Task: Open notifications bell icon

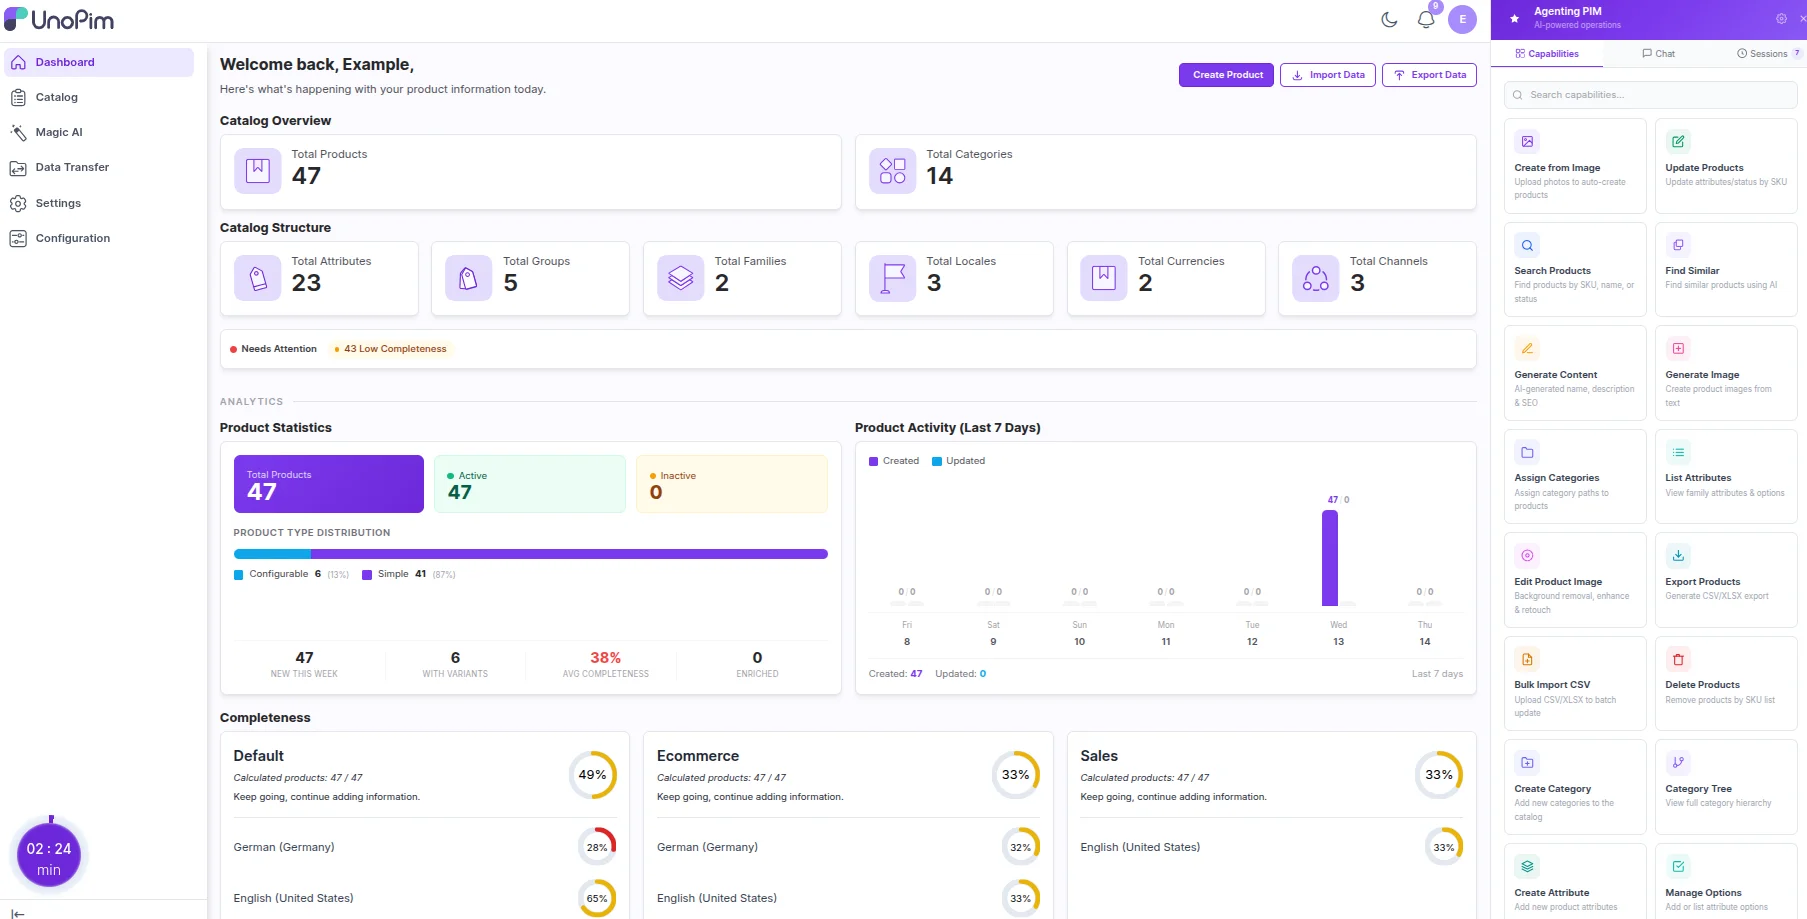Action: 1426,19
